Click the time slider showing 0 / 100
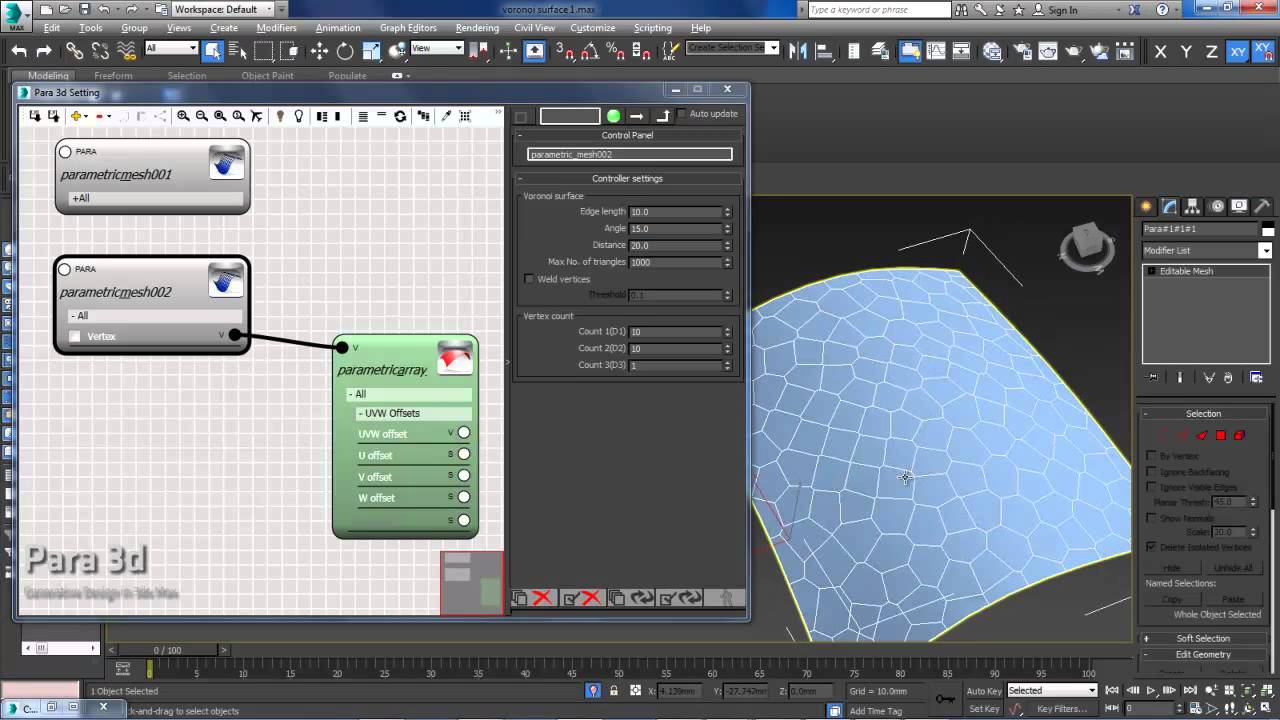 click(x=167, y=650)
